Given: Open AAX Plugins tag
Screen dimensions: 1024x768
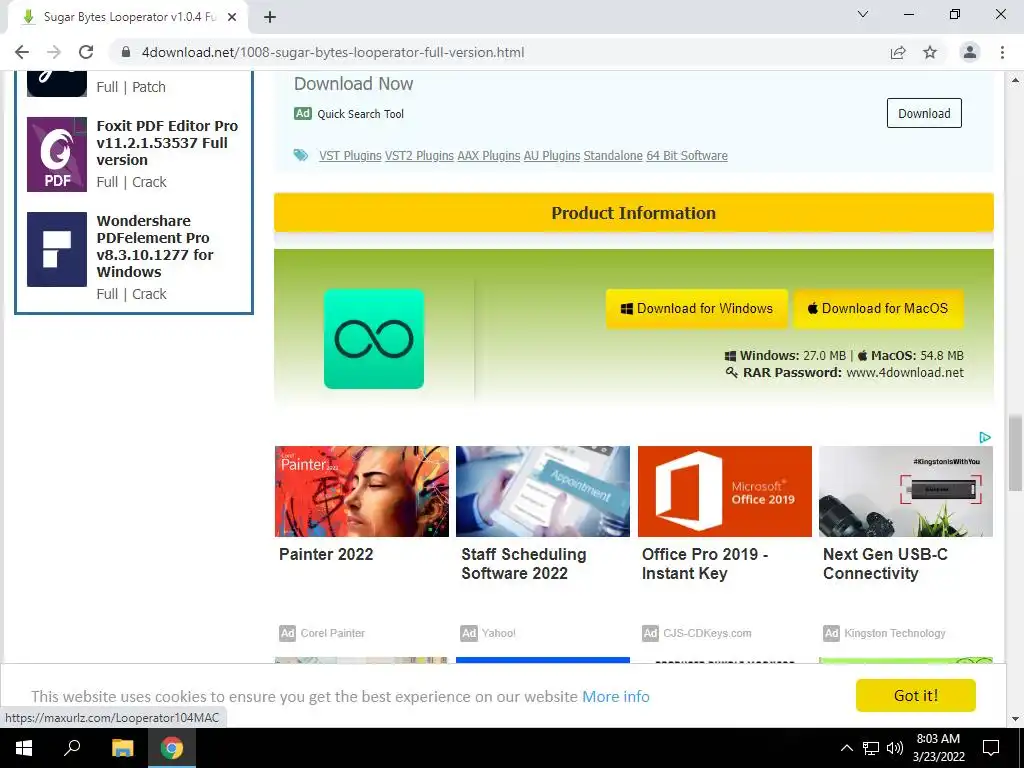Looking at the screenshot, I should coord(488,155).
